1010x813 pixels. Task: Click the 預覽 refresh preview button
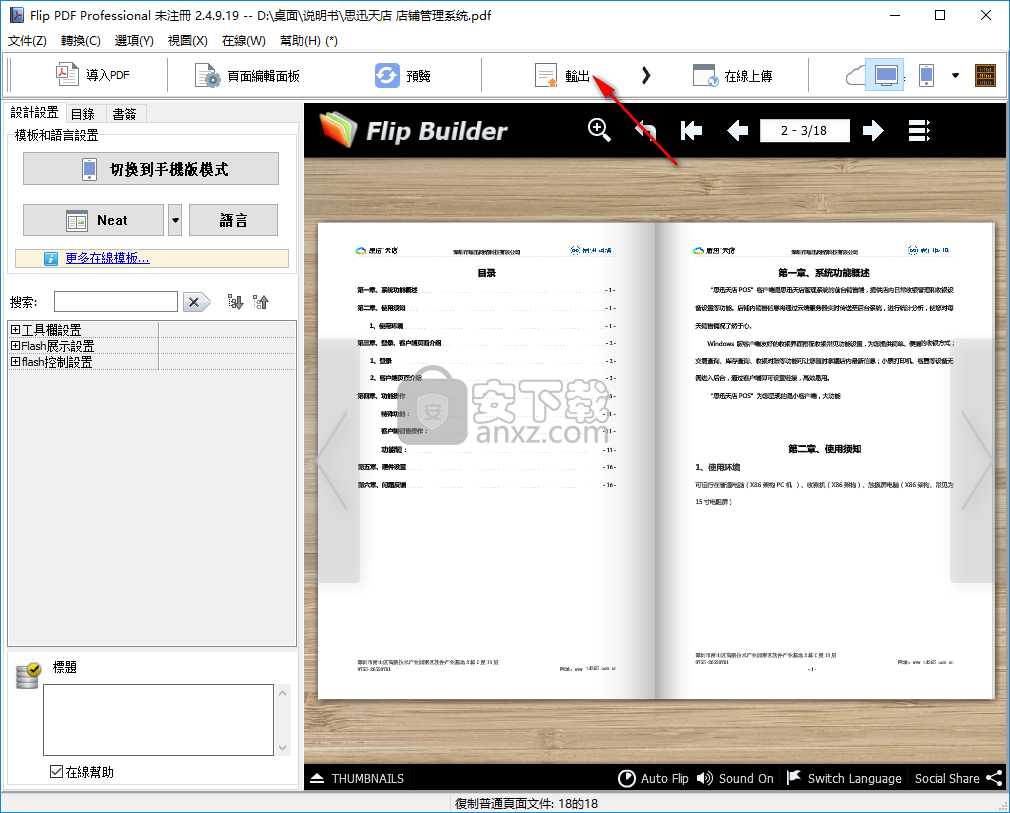403,76
